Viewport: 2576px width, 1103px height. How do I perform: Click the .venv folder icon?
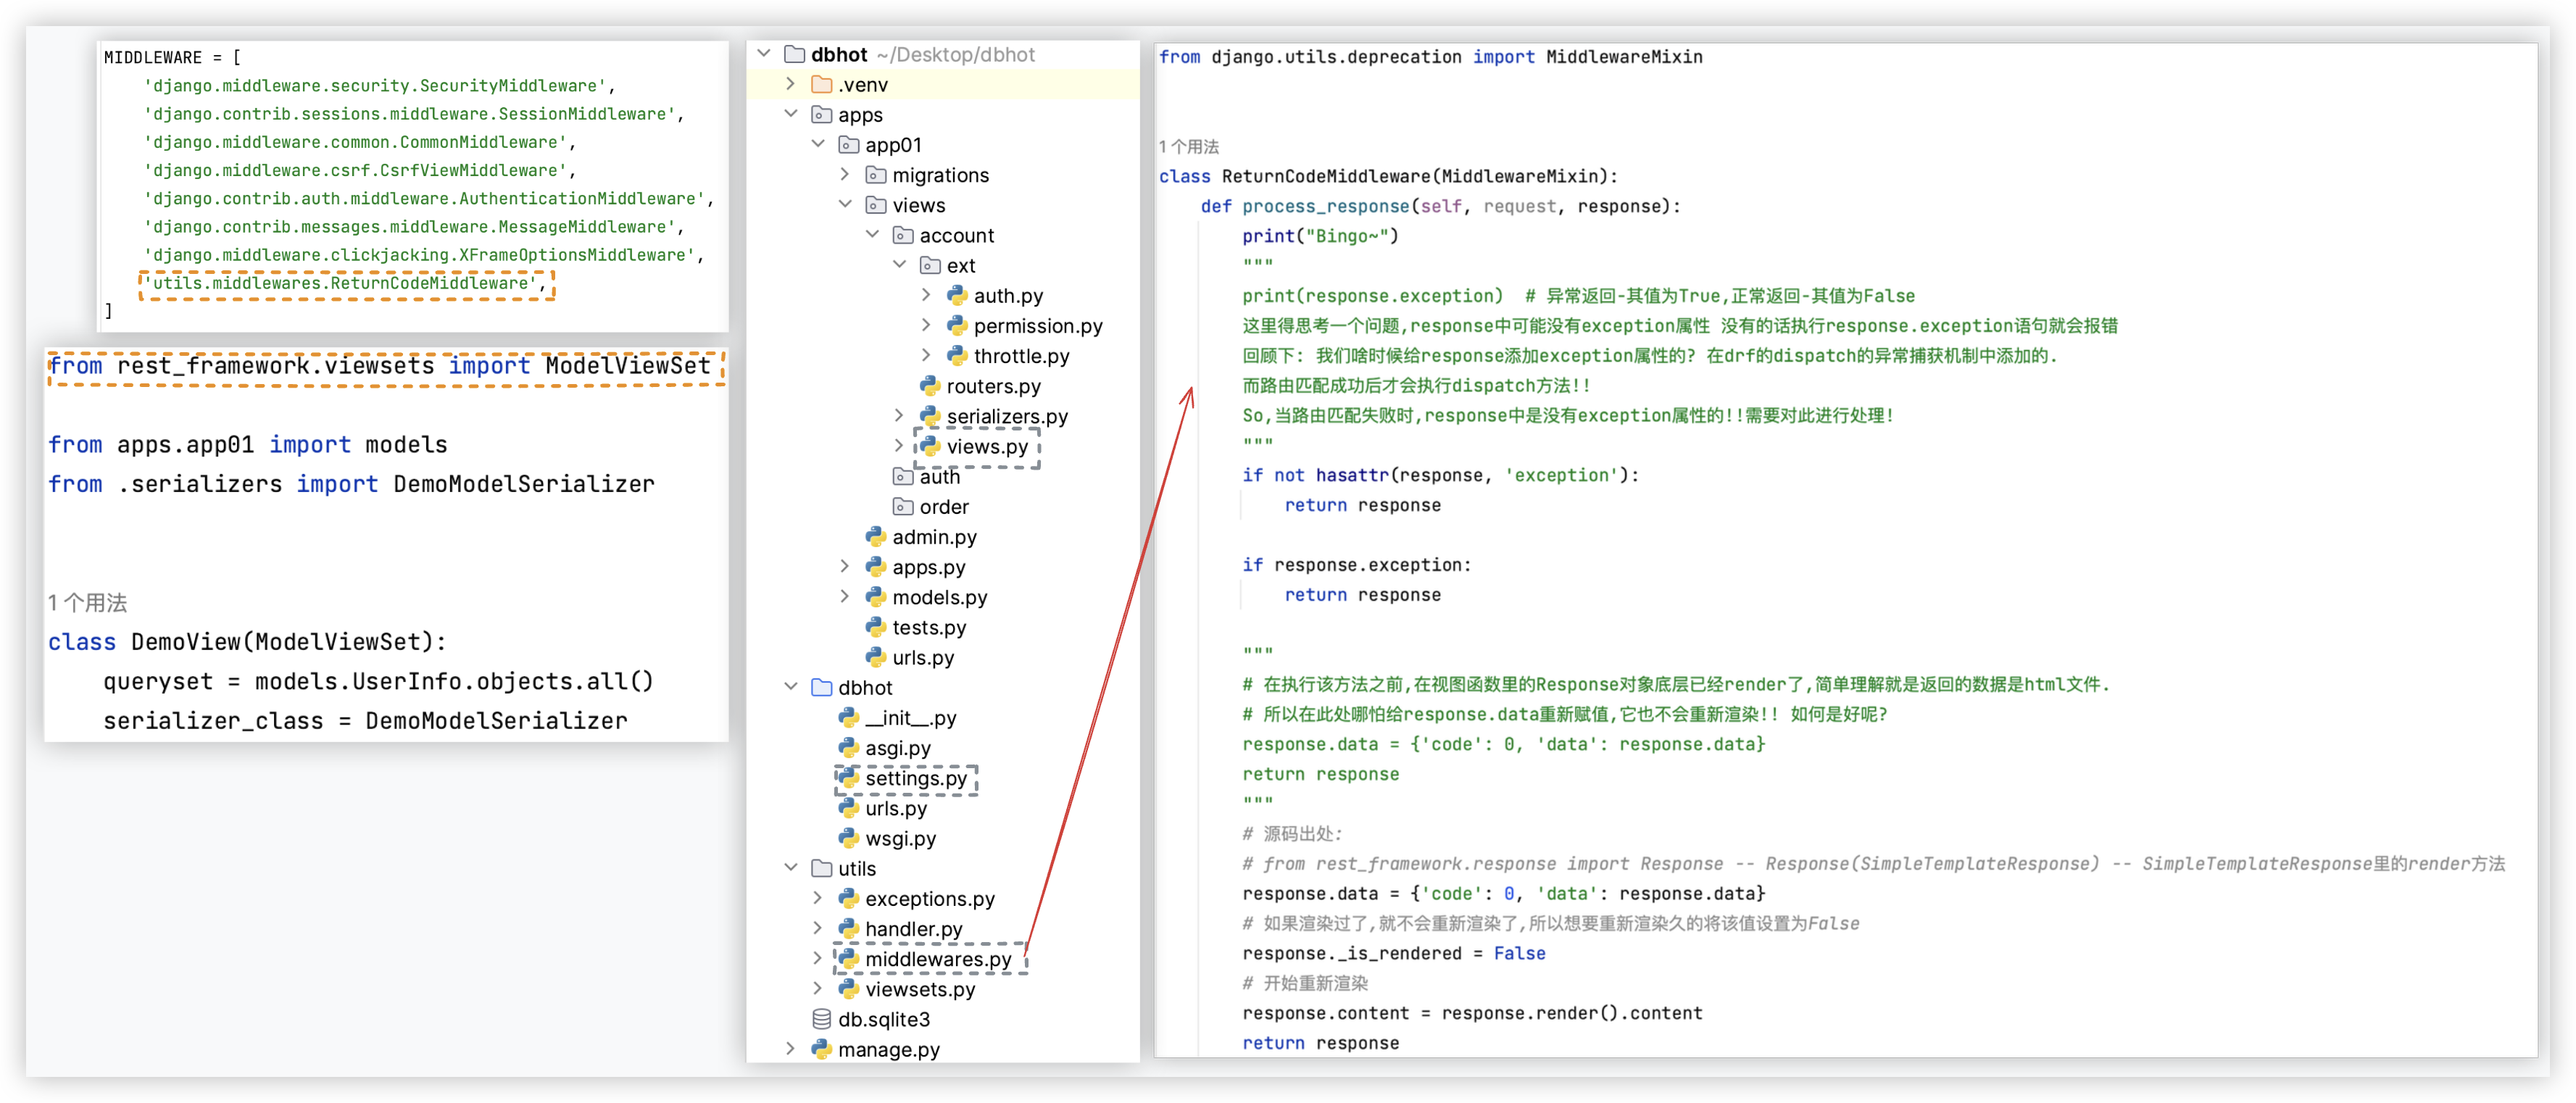pyautogui.click(x=822, y=84)
